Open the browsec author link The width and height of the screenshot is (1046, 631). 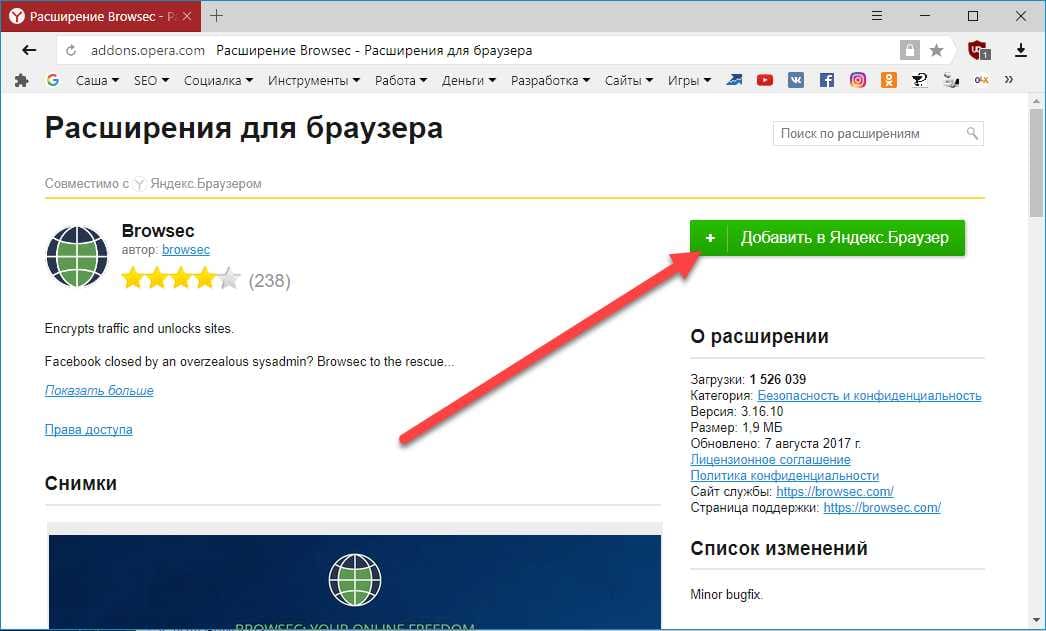pyautogui.click(x=185, y=249)
